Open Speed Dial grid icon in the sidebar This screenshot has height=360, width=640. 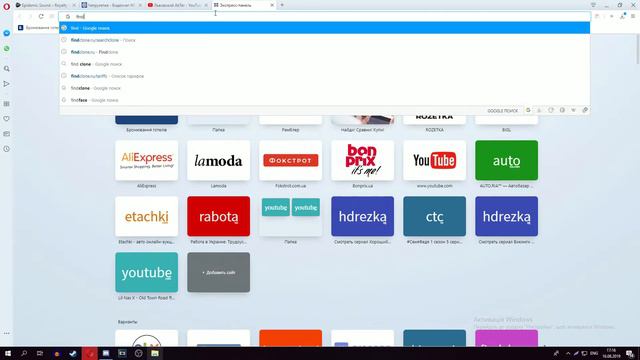[x=7, y=104]
